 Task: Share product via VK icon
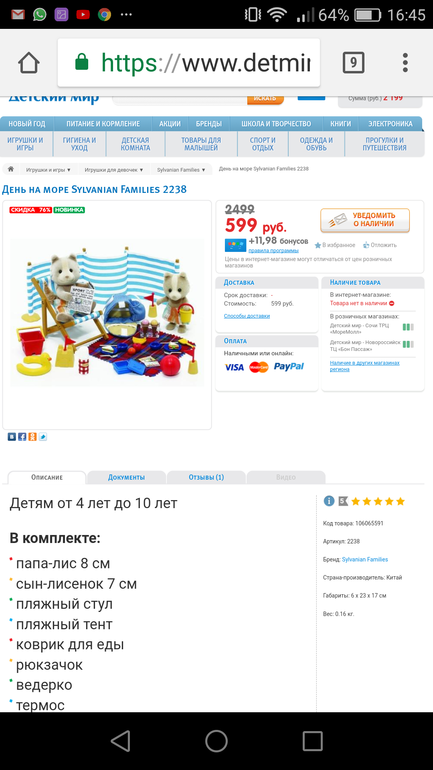point(12,437)
